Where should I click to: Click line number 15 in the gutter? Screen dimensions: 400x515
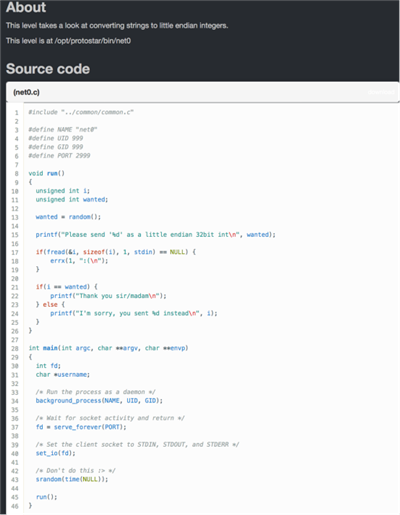[x=15, y=235]
